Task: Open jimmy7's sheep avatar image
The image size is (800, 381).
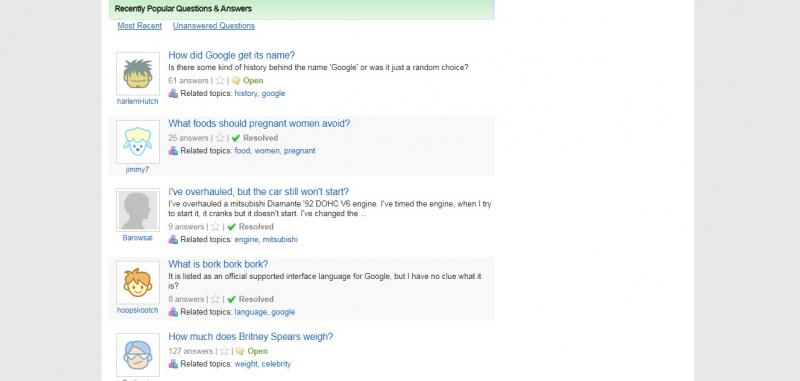Action: 138,142
